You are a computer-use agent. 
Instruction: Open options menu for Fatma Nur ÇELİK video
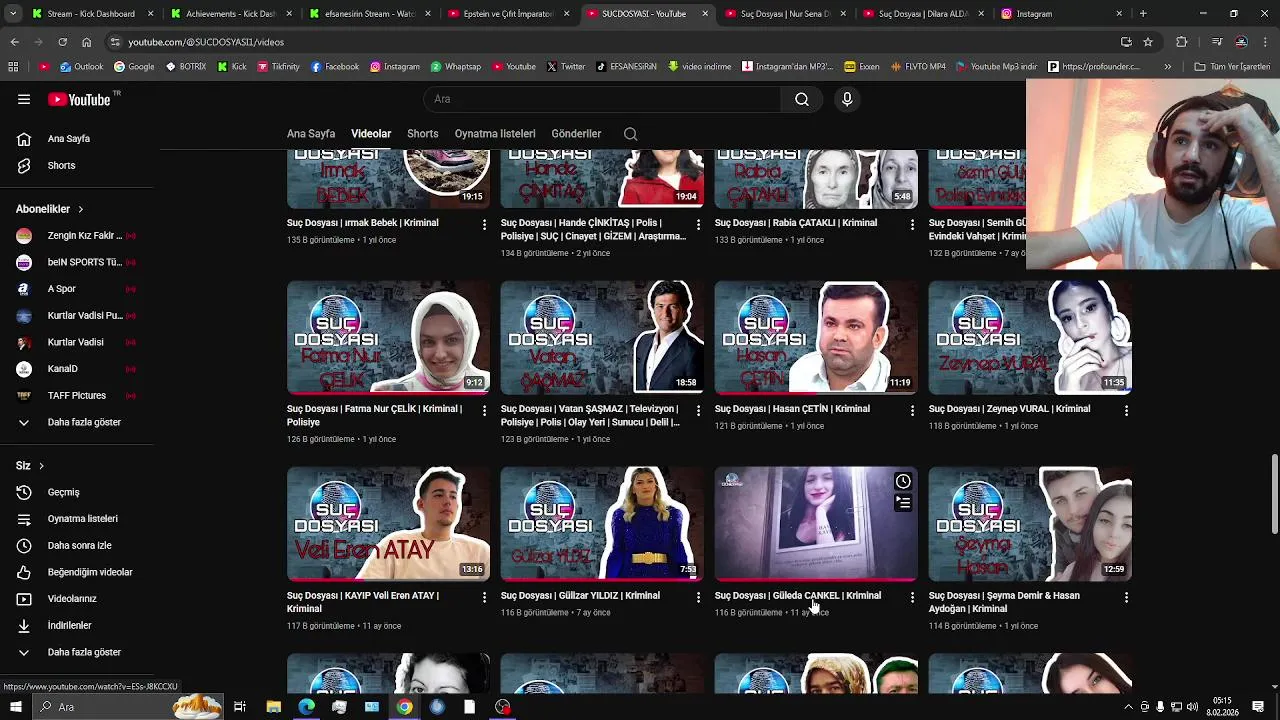pyautogui.click(x=484, y=410)
